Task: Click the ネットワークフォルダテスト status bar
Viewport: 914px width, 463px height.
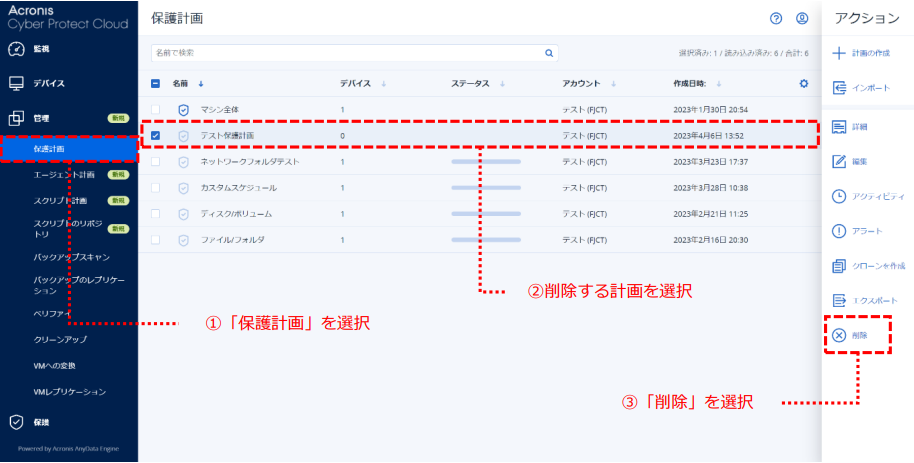Action: pyautogui.click(x=486, y=161)
